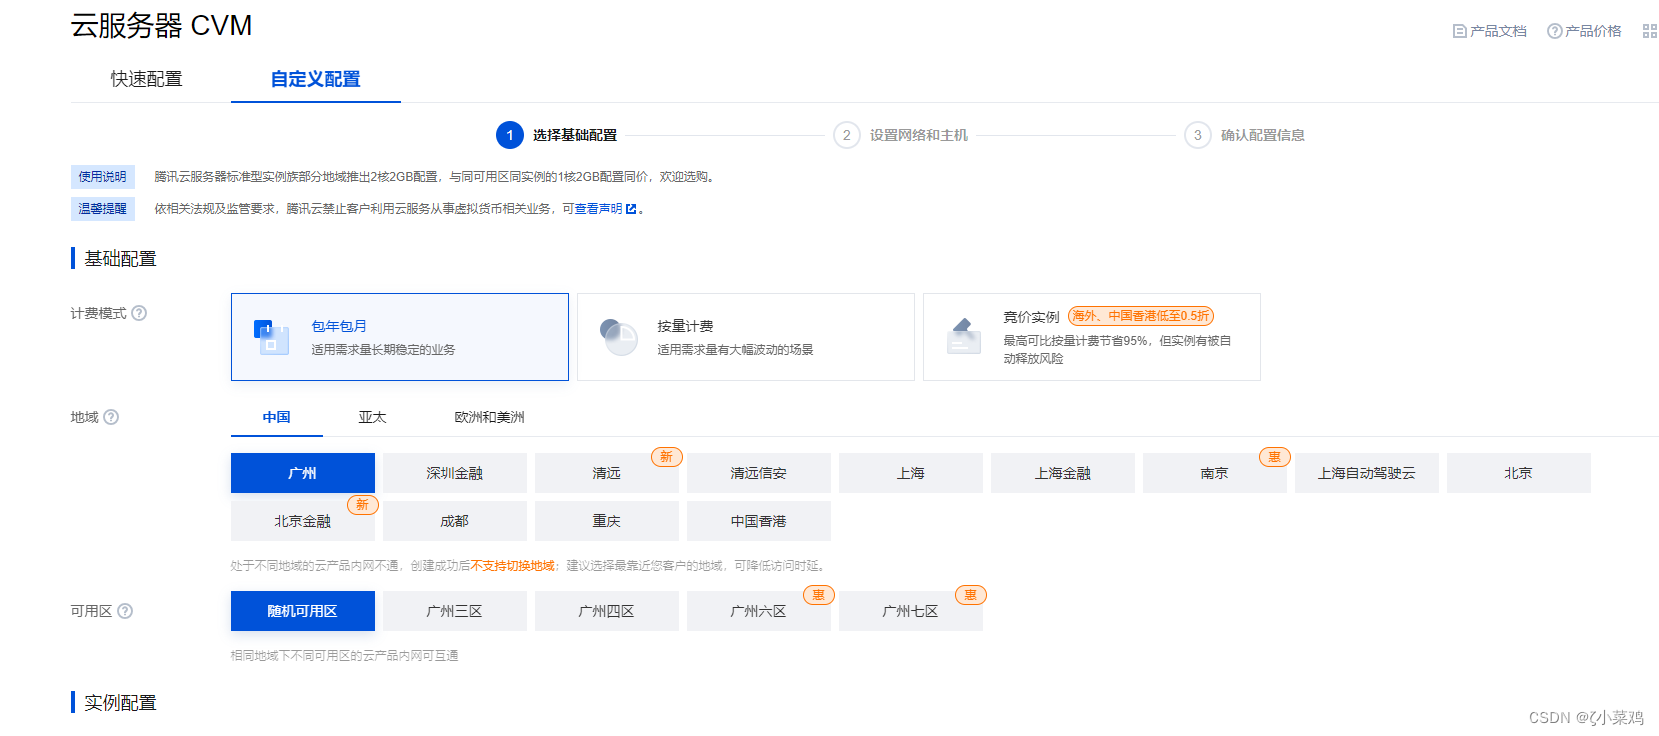Select the 包年包月 billing mode
The height and width of the screenshot is (736, 1659).
tap(400, 337)
